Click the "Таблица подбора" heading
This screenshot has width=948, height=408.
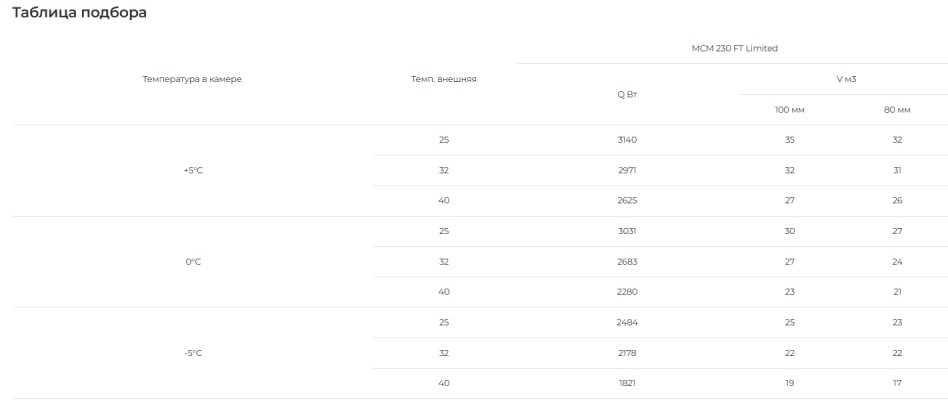(x=80, y=12)
